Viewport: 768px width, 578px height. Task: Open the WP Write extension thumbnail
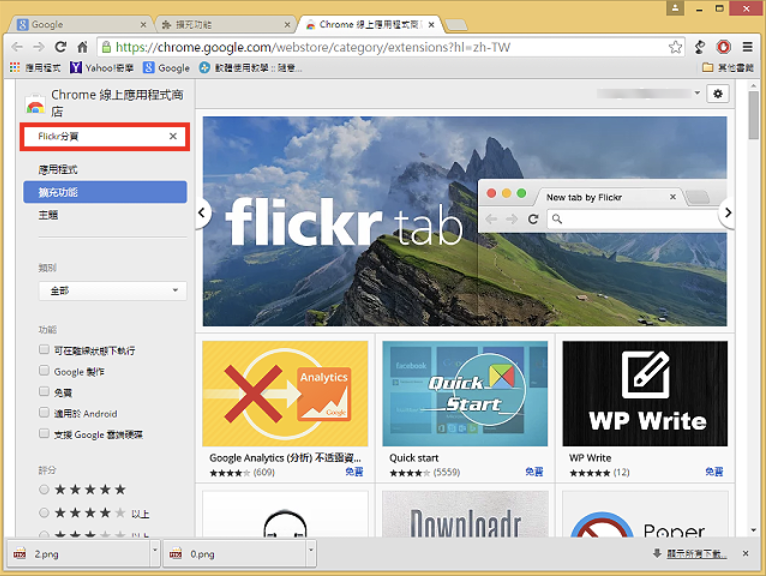click(x=645, y=393)
